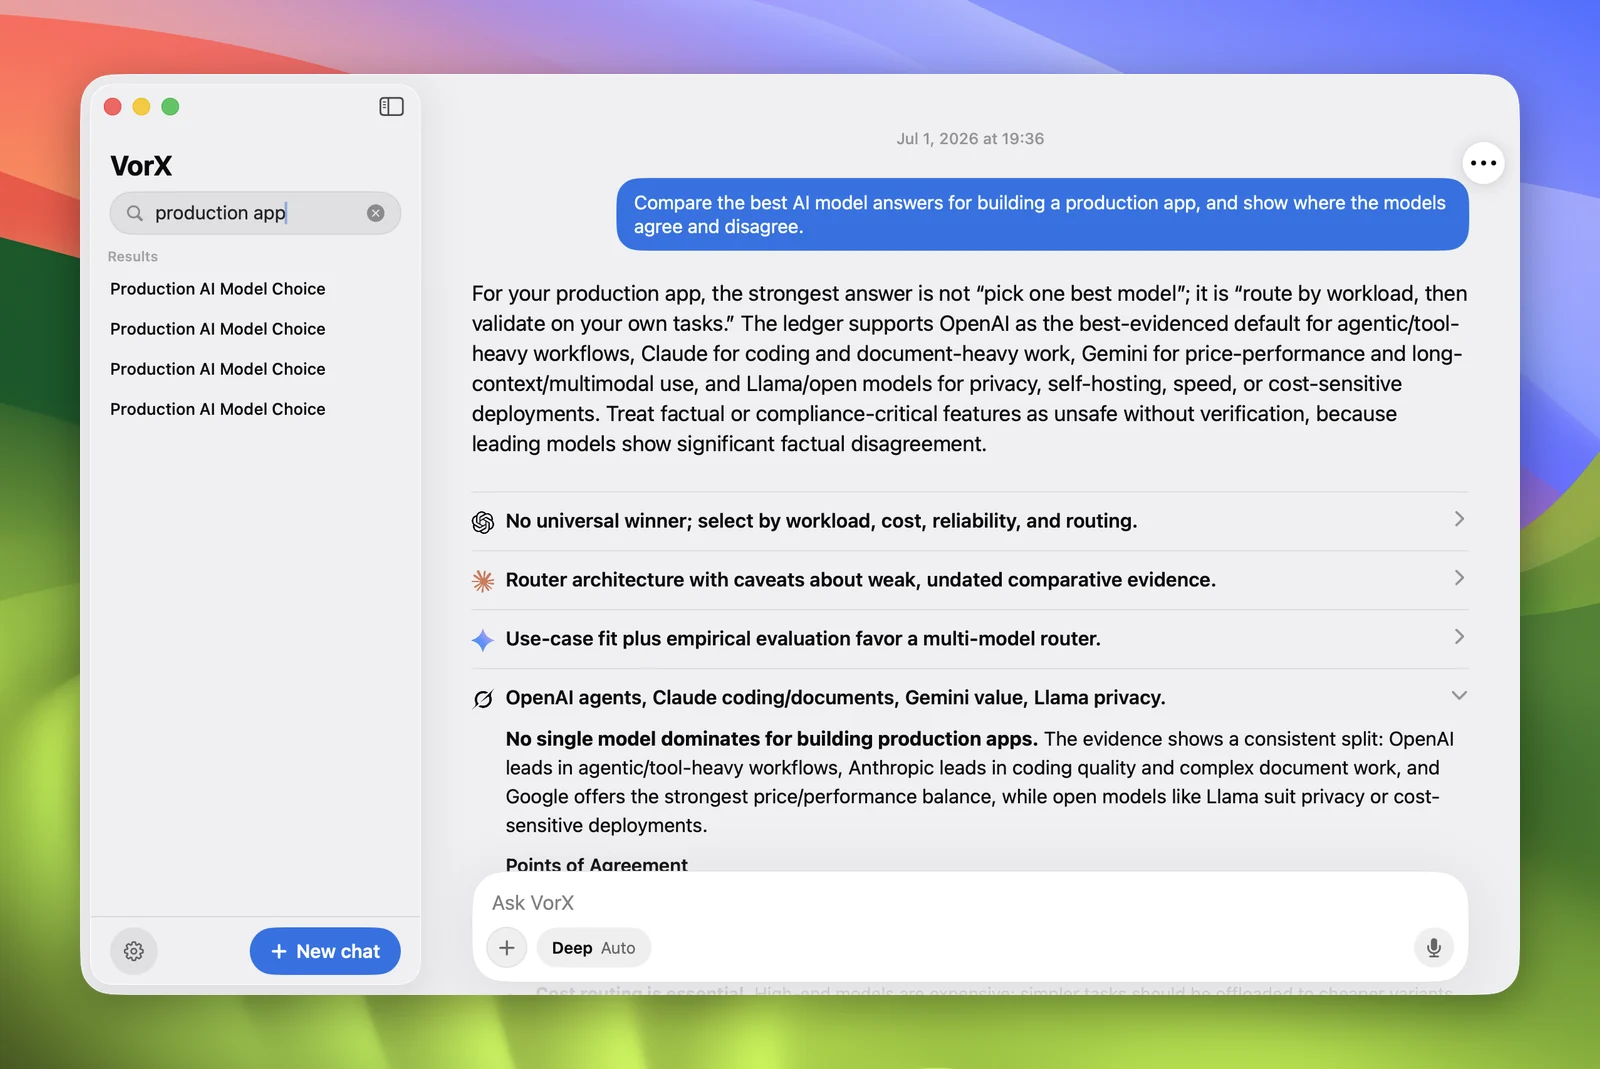The image size is (1600, 1069).
Task: Open the three-dot more options menu
Action: click(1484, 163)
